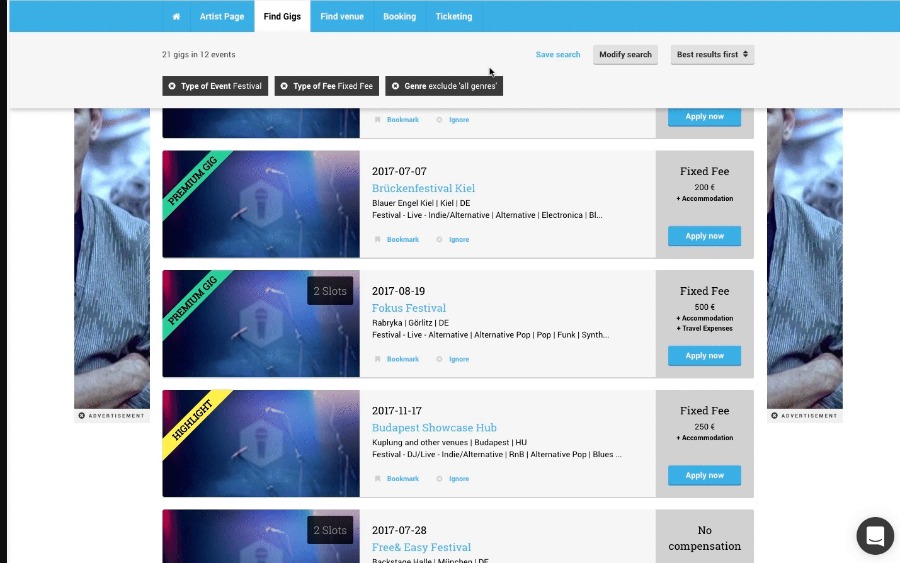Click the Bookmark link for Budapest Showcase Hub
Screen dimensions: 900x563
(403, 479)
